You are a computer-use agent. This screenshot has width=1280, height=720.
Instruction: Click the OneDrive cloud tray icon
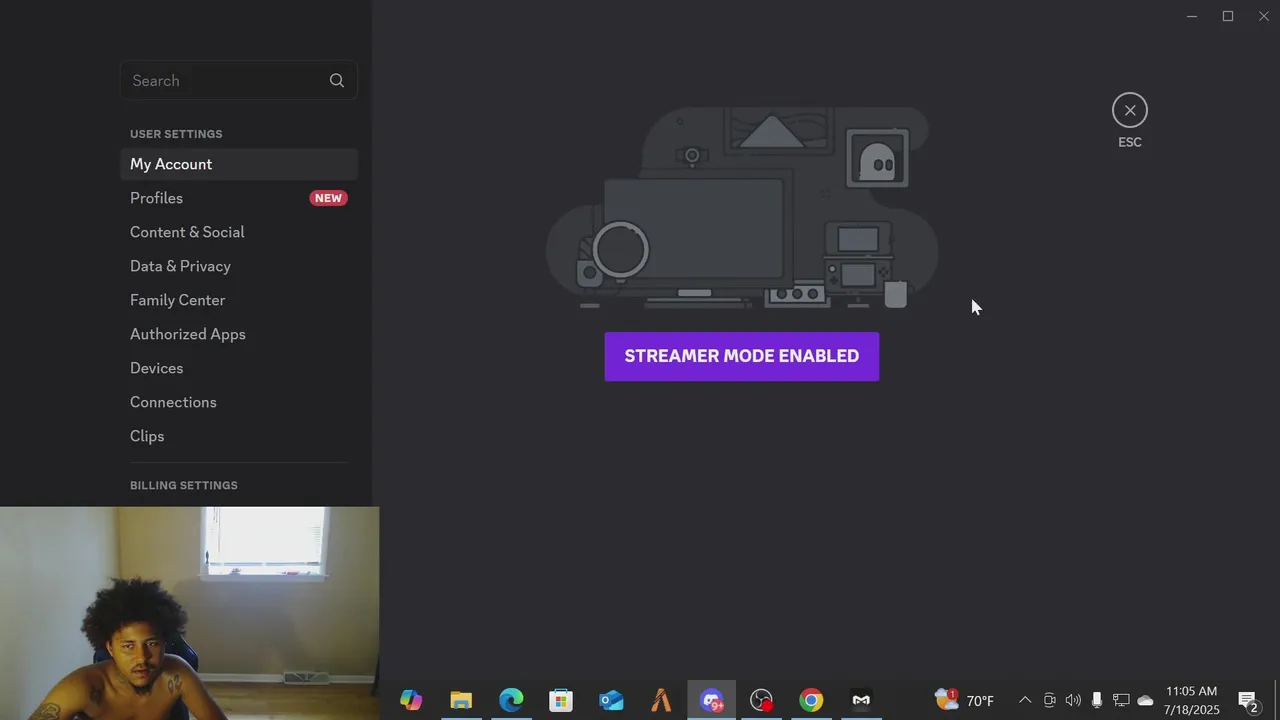pyautogui.click(x=1146, y=700)
